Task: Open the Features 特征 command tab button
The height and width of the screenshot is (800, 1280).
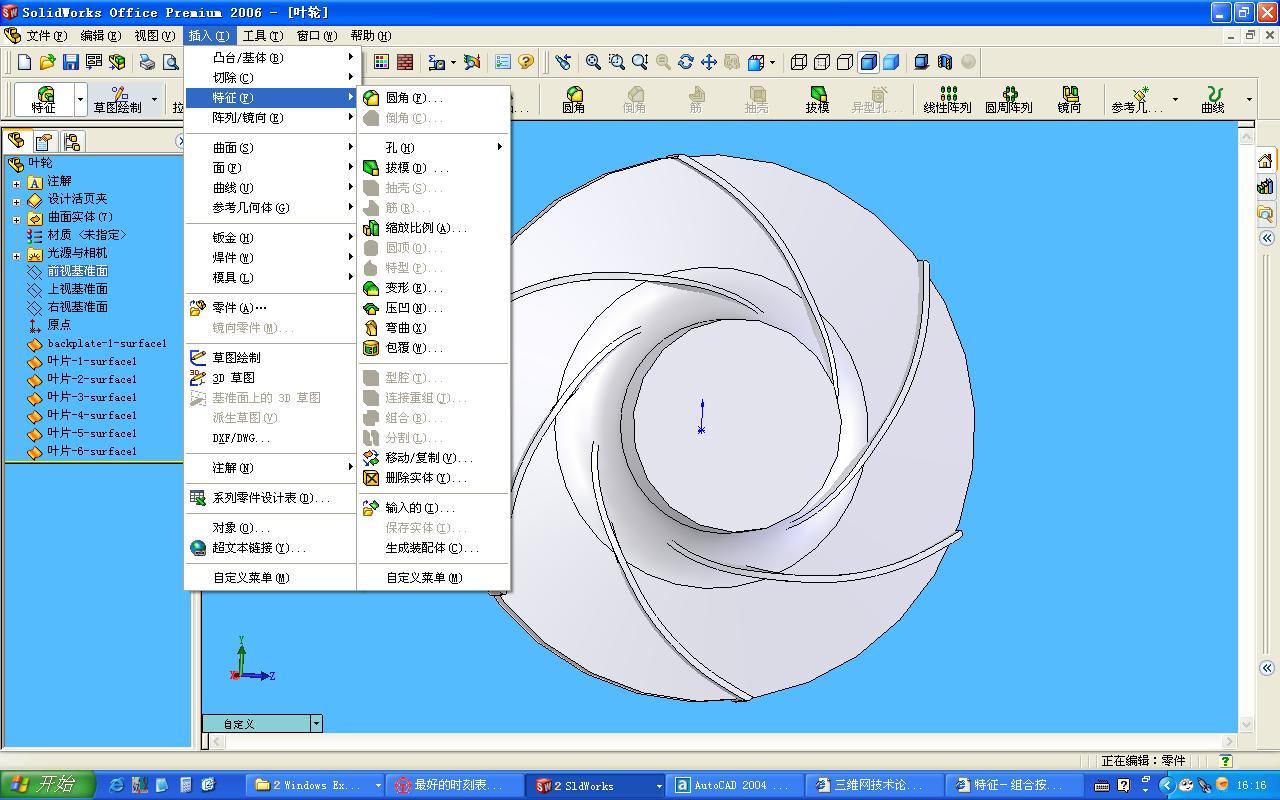Action: pyautogui.click(x=45, y=100)
